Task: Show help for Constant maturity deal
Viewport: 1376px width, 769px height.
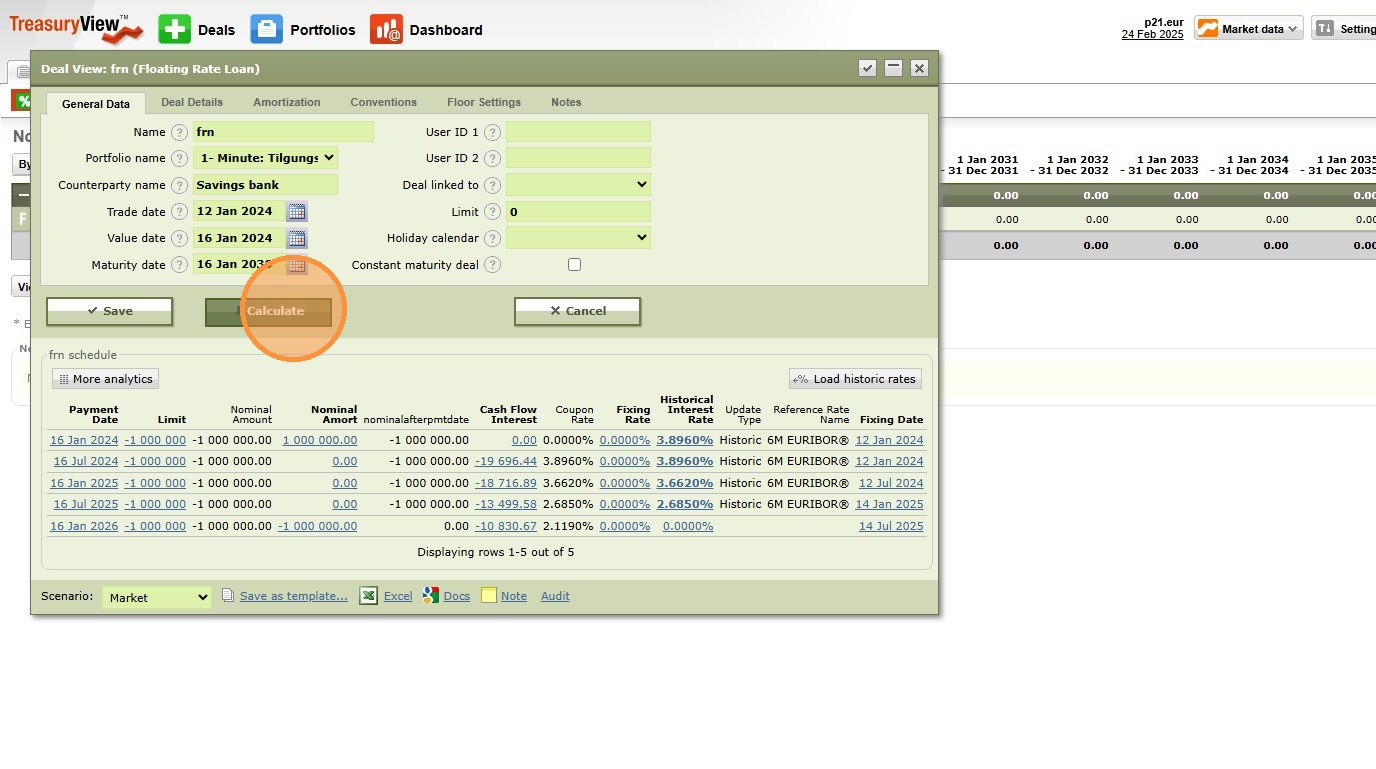Action: pos(492,265)
